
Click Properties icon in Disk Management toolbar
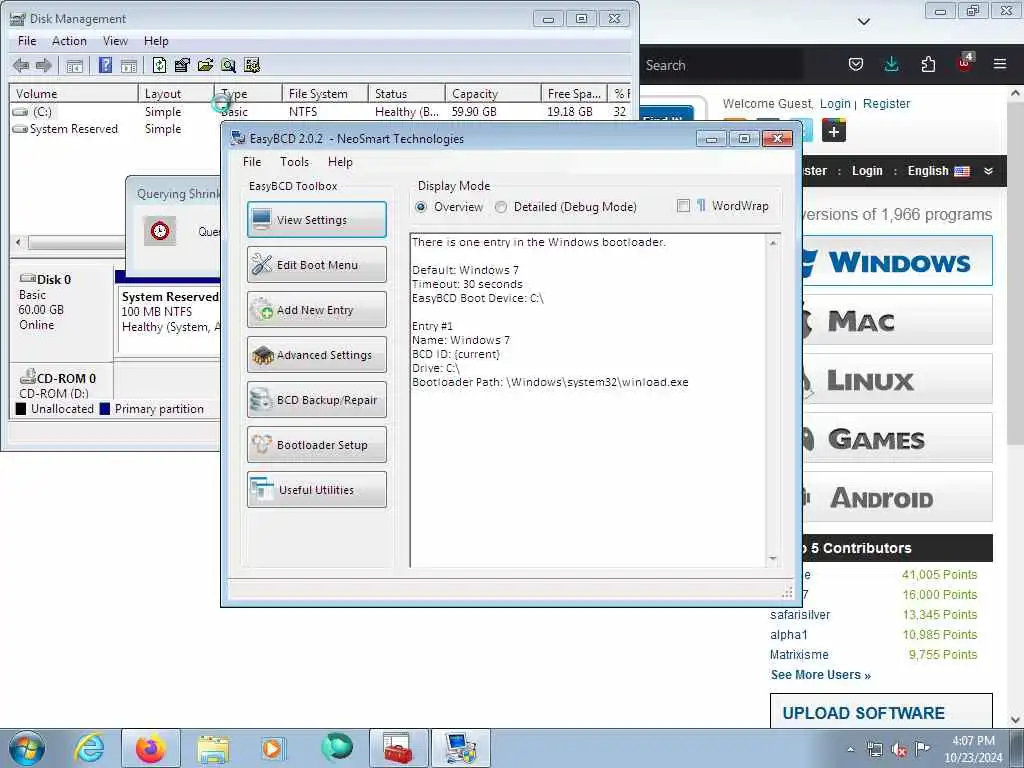click(x=182, y=65)
